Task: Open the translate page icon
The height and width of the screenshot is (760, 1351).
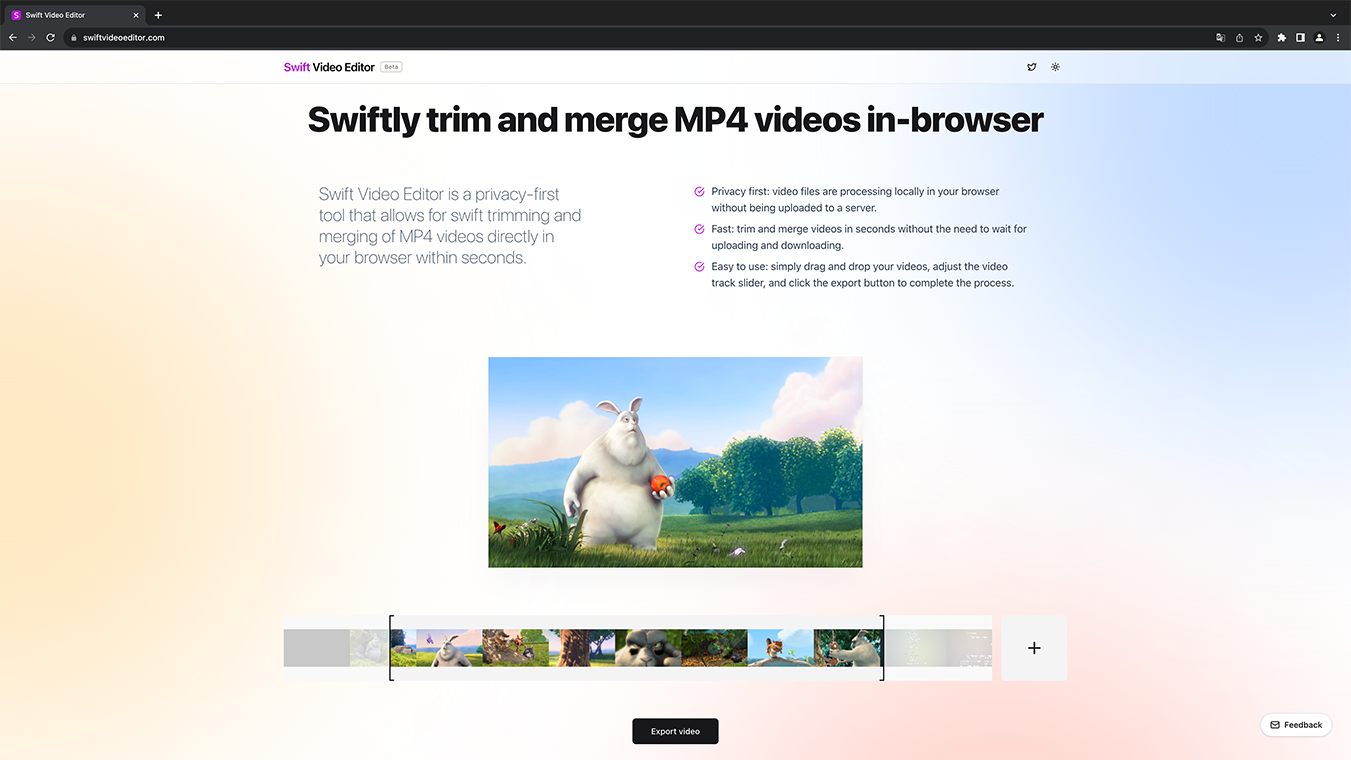Action: coord(1220,37)
